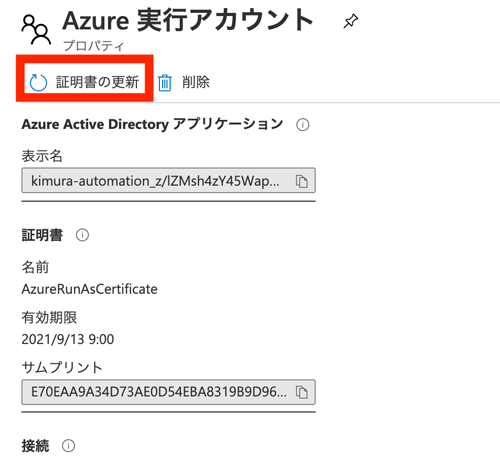Click the 証明書 section heading
Image resolution: width=500 pixels, height=463 pixels.
pos(42,235)
